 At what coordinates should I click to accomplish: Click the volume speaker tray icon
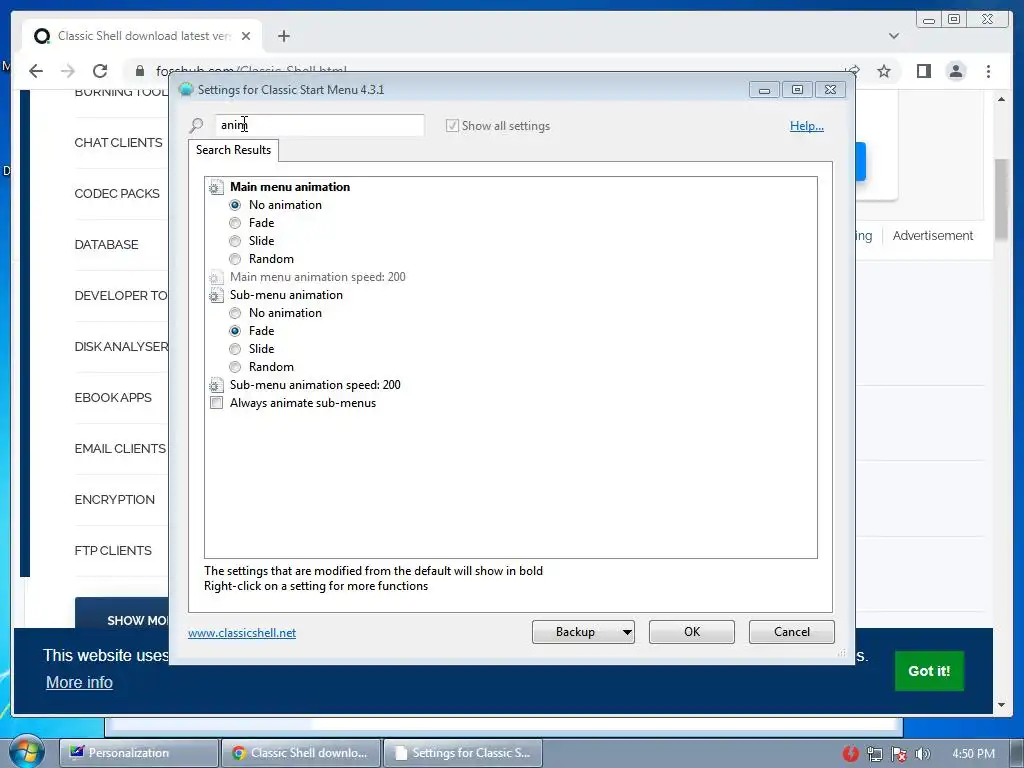(x=922, y=754)
